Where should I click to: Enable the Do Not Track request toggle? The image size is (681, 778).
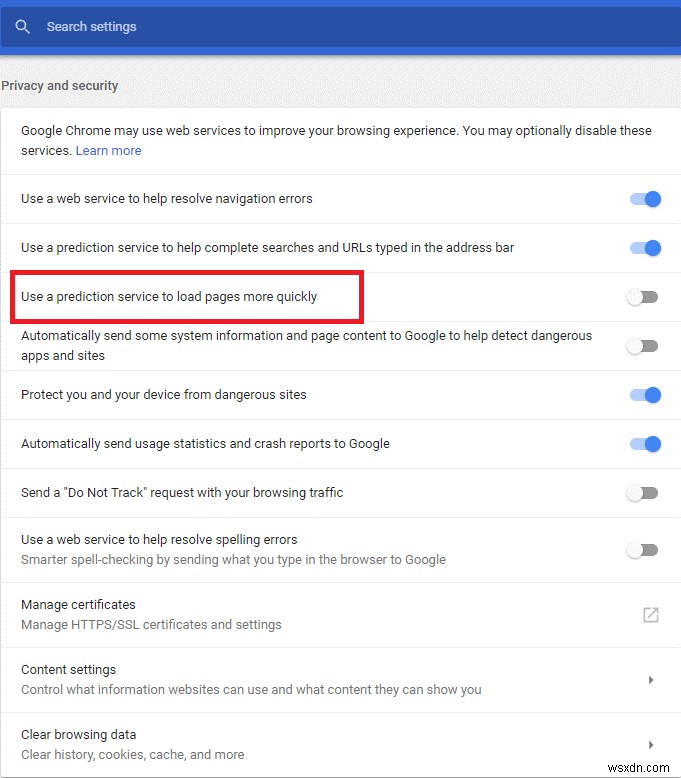click(642, 493)
